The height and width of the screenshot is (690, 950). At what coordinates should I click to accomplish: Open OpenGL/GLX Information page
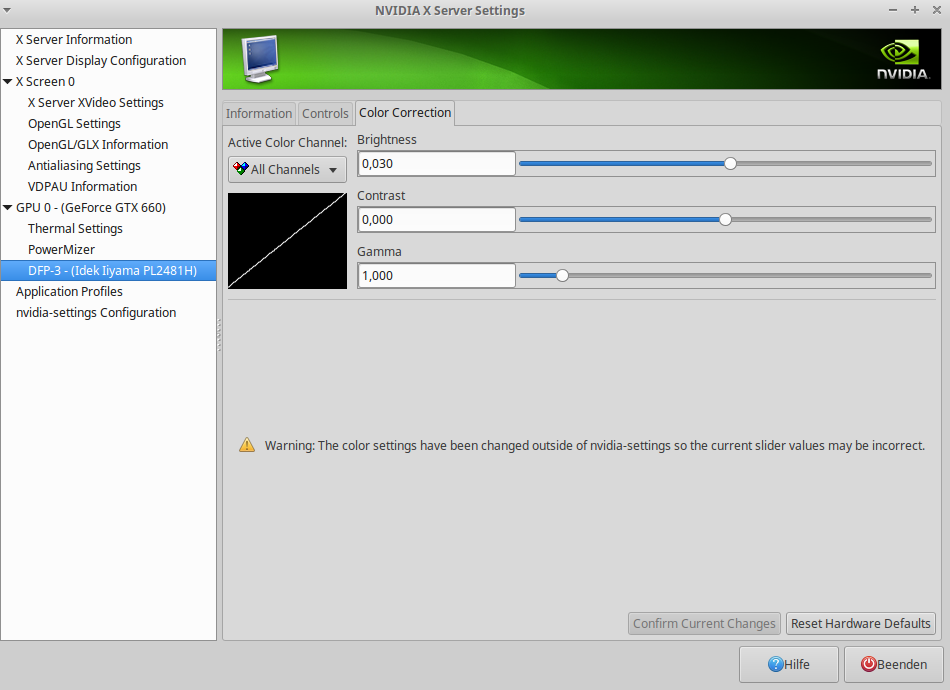click(98, 144)
